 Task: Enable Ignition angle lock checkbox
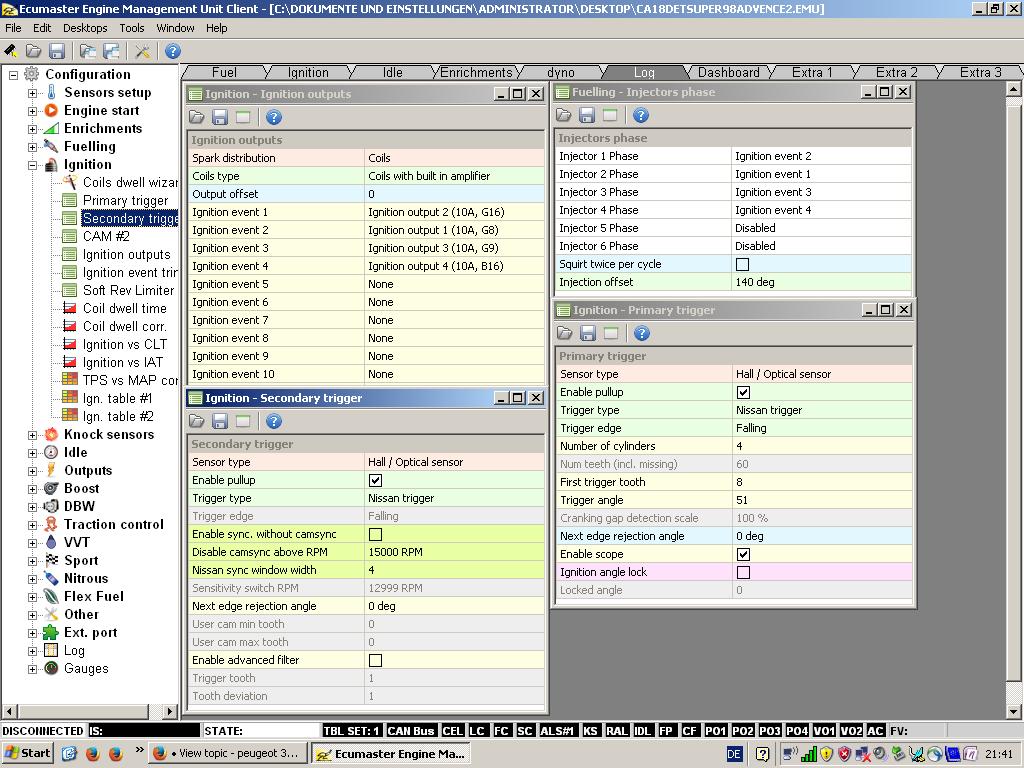[x=743, y=572]
